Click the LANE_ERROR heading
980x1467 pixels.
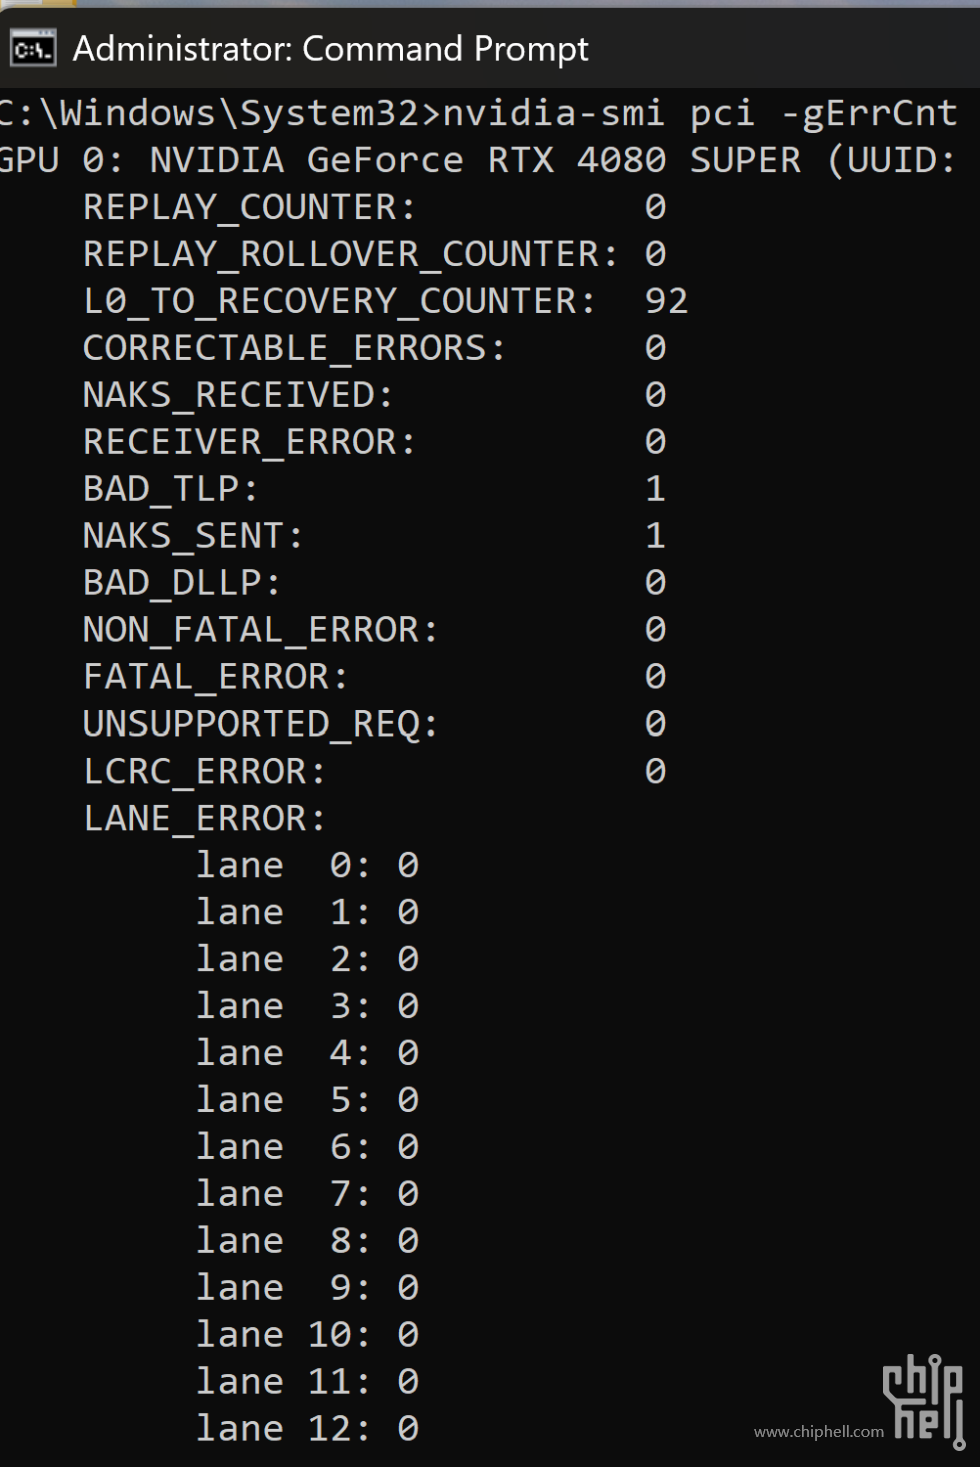coord(204,818)
